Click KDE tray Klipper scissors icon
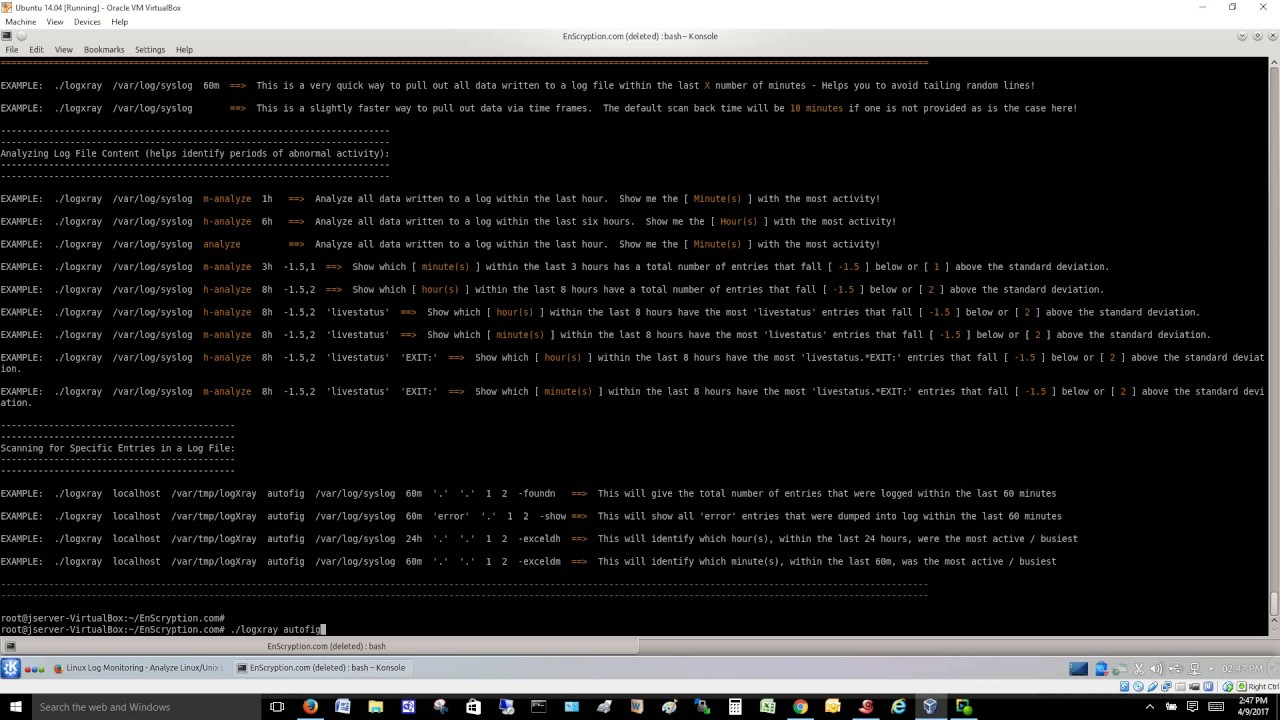Viewport: 1280px width, 720px height. [1139, 668]
